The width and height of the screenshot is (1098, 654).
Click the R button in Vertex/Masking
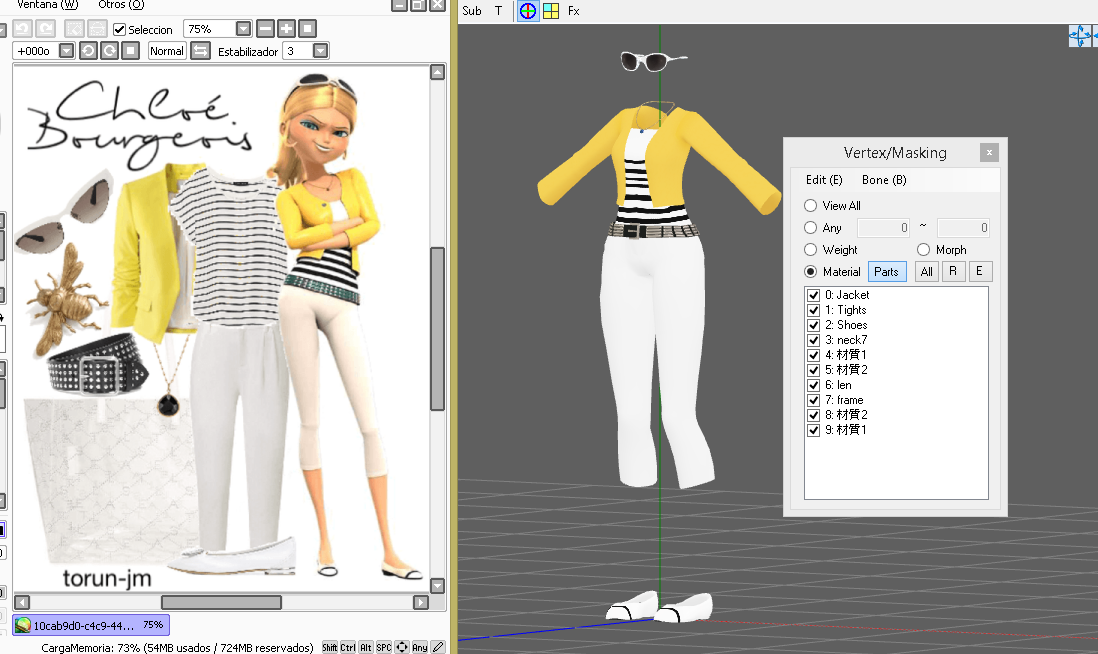pos(953,272)
